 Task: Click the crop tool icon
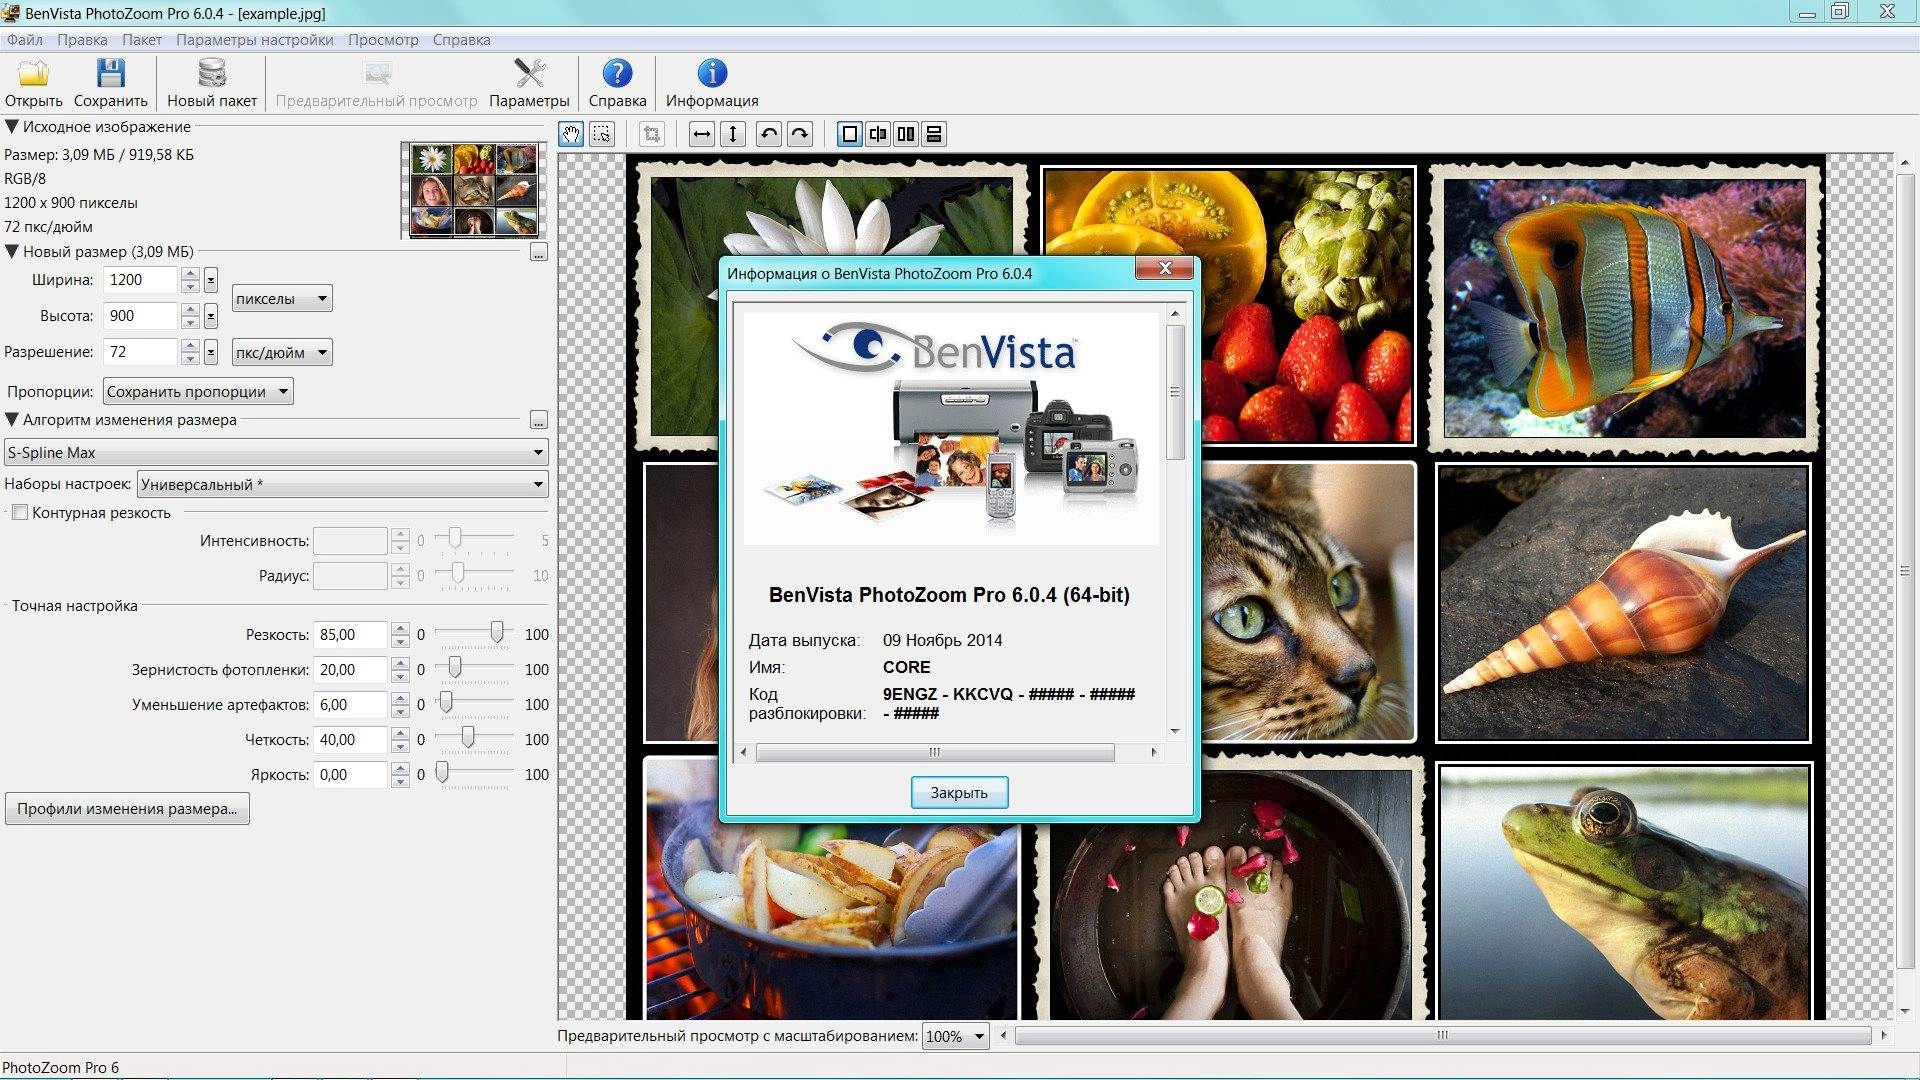(652, 134)
